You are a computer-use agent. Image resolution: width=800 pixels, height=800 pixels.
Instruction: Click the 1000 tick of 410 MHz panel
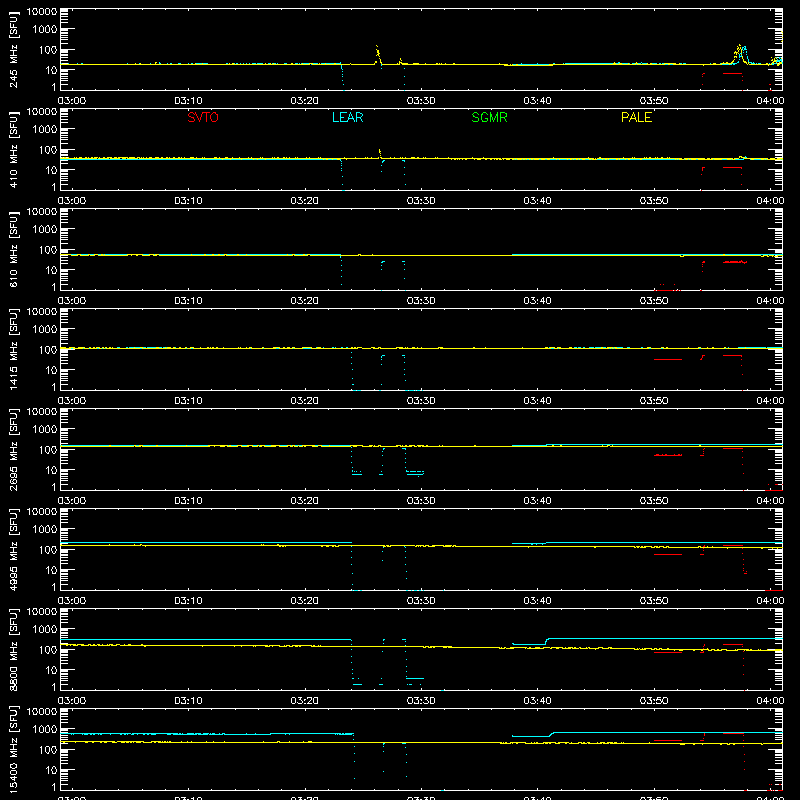[x=45, y=130]
